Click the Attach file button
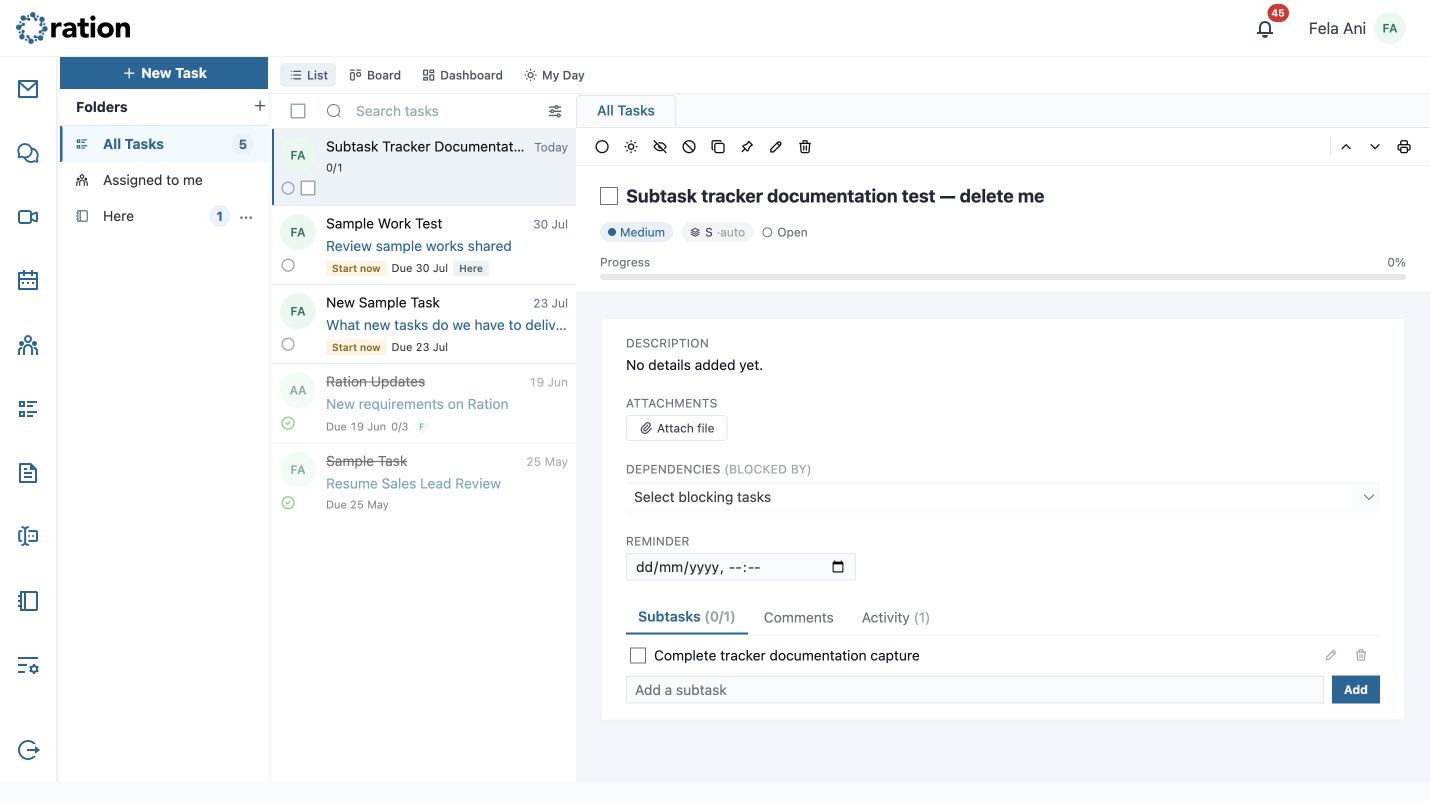Viewport: 1430px width, 801px height. [x=677, y=428]
